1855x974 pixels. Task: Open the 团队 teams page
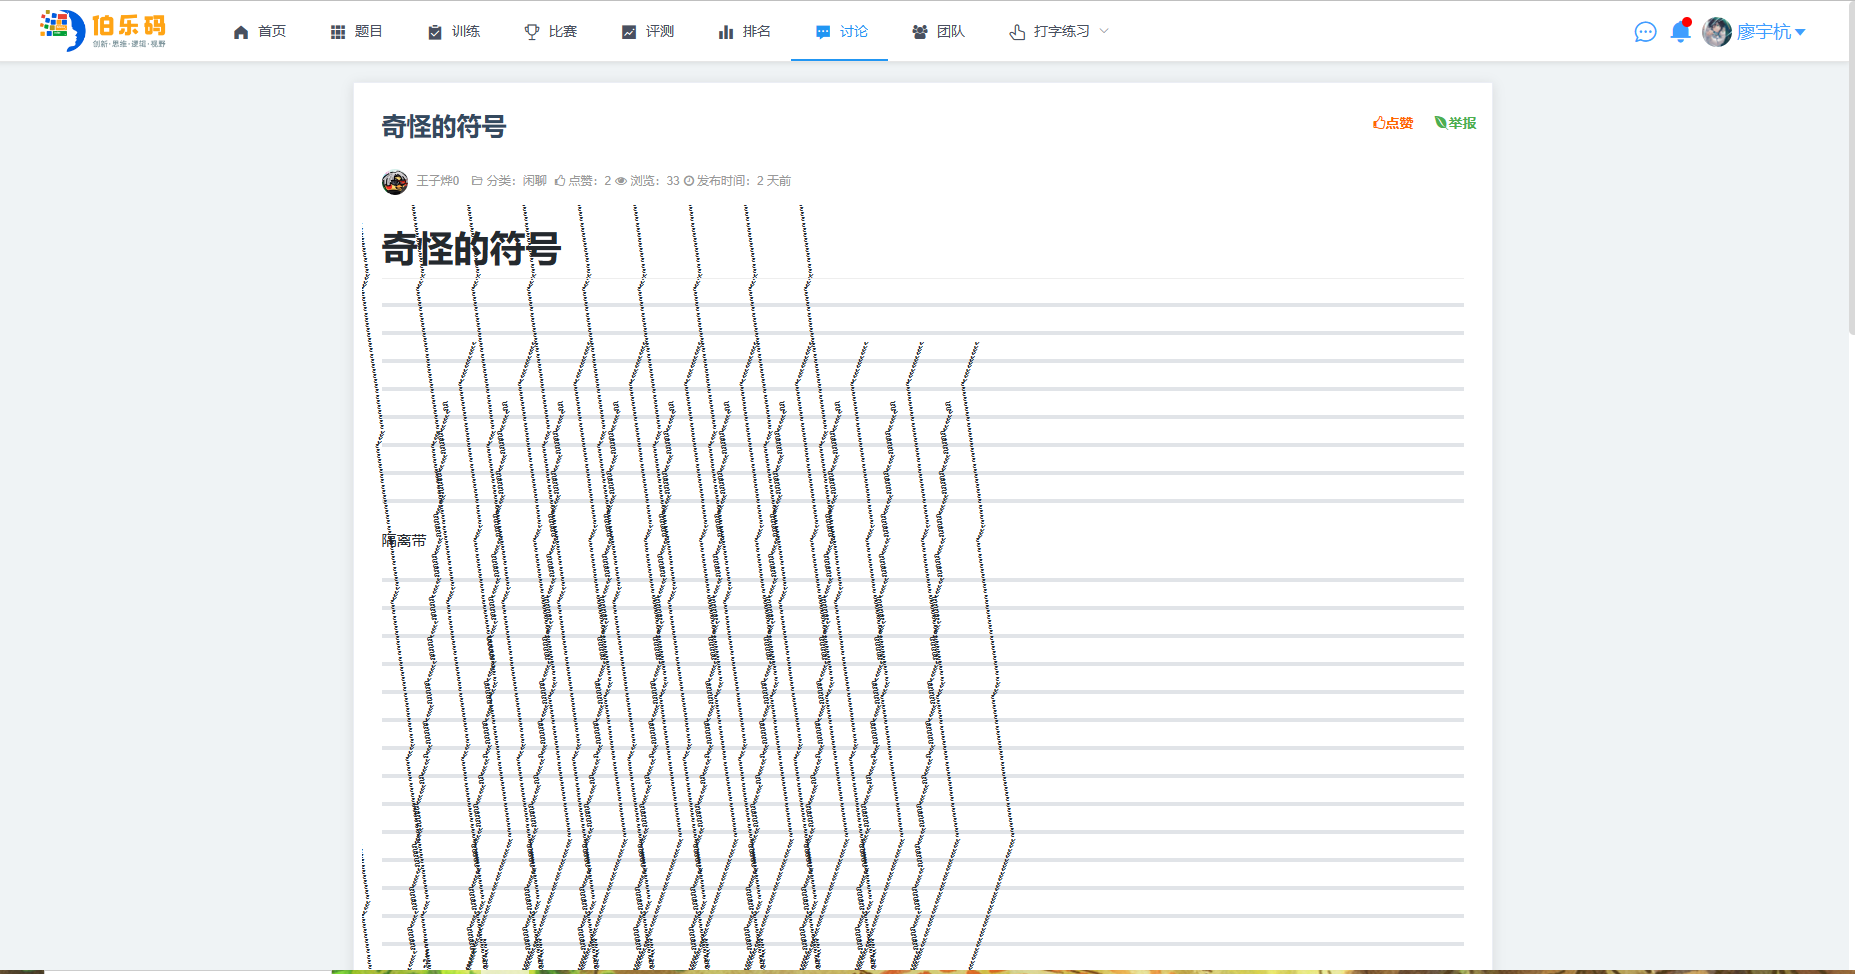click(x=938, y=32)
